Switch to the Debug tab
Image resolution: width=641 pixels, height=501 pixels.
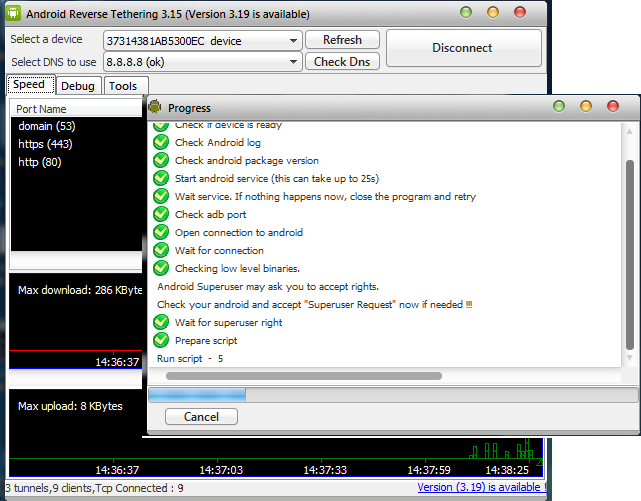click(x=77, y=86)
